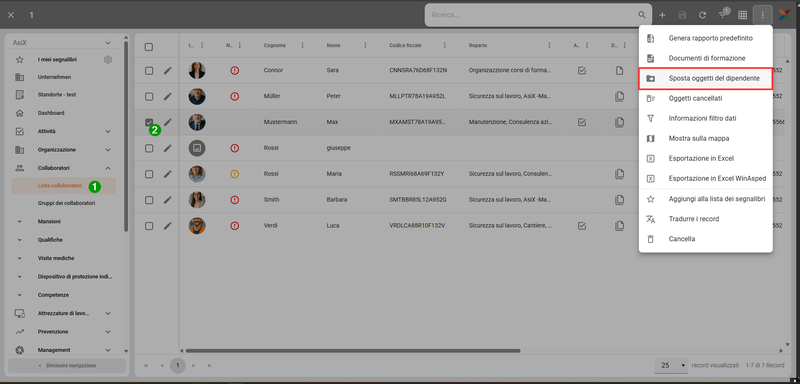Viewport: 800px width, 384px height.
Task: Click red warning icon for Sara Connor
Action: click(x=234, y=71)
